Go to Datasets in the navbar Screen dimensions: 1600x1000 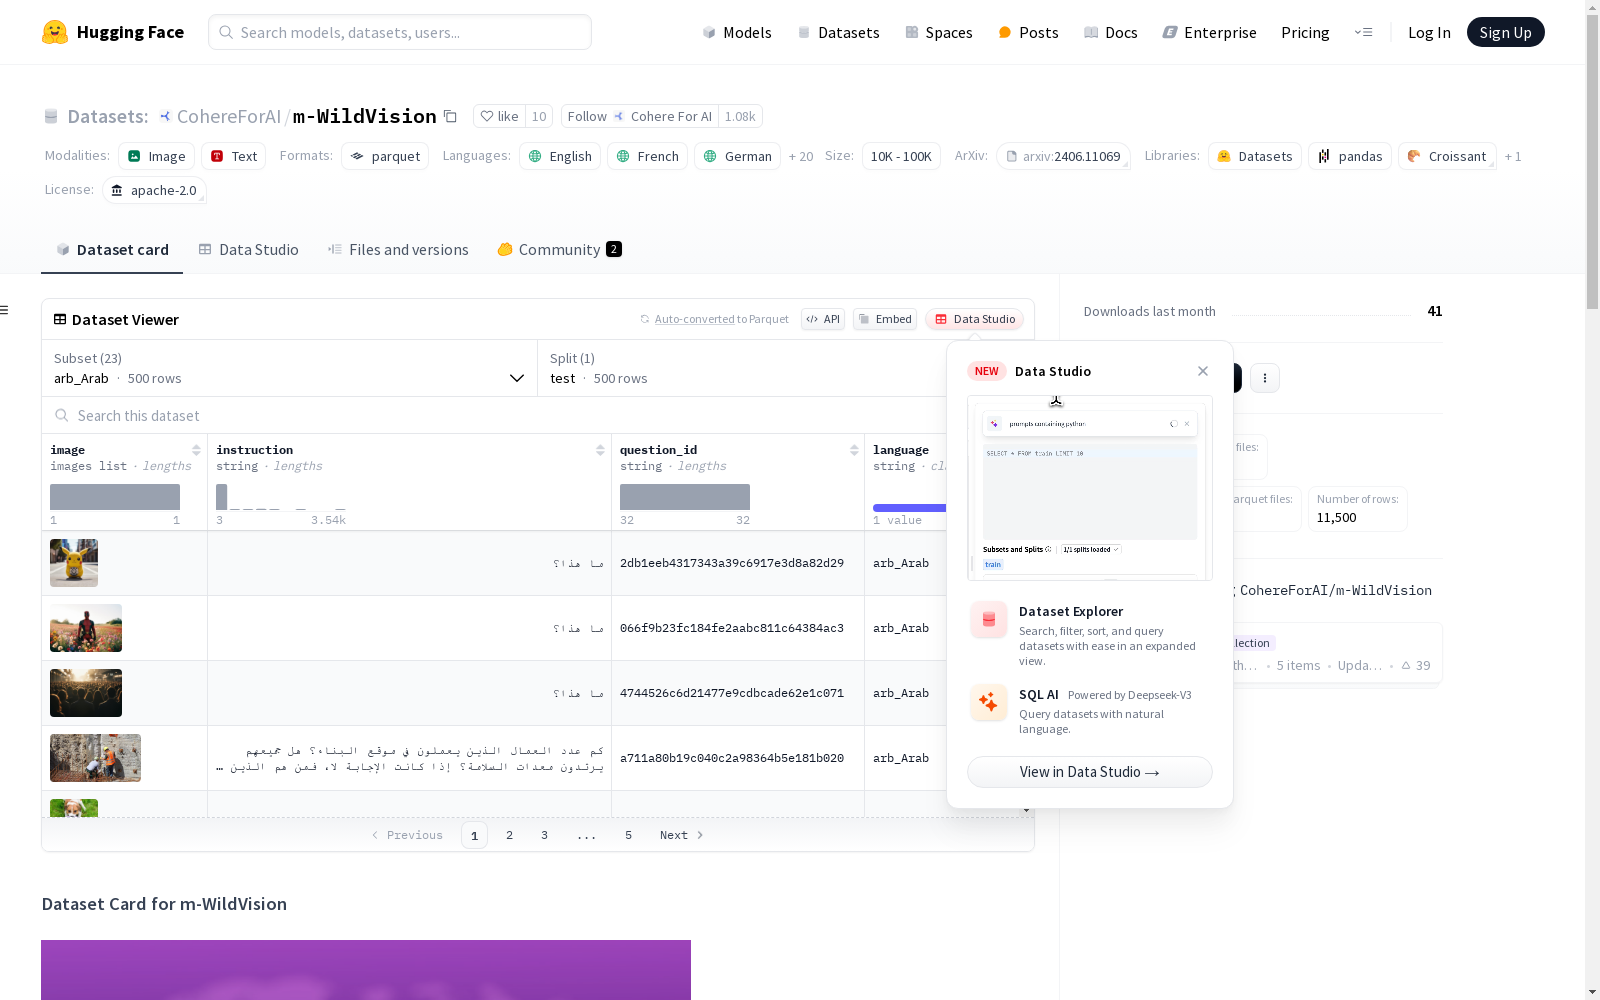point(838,32)
